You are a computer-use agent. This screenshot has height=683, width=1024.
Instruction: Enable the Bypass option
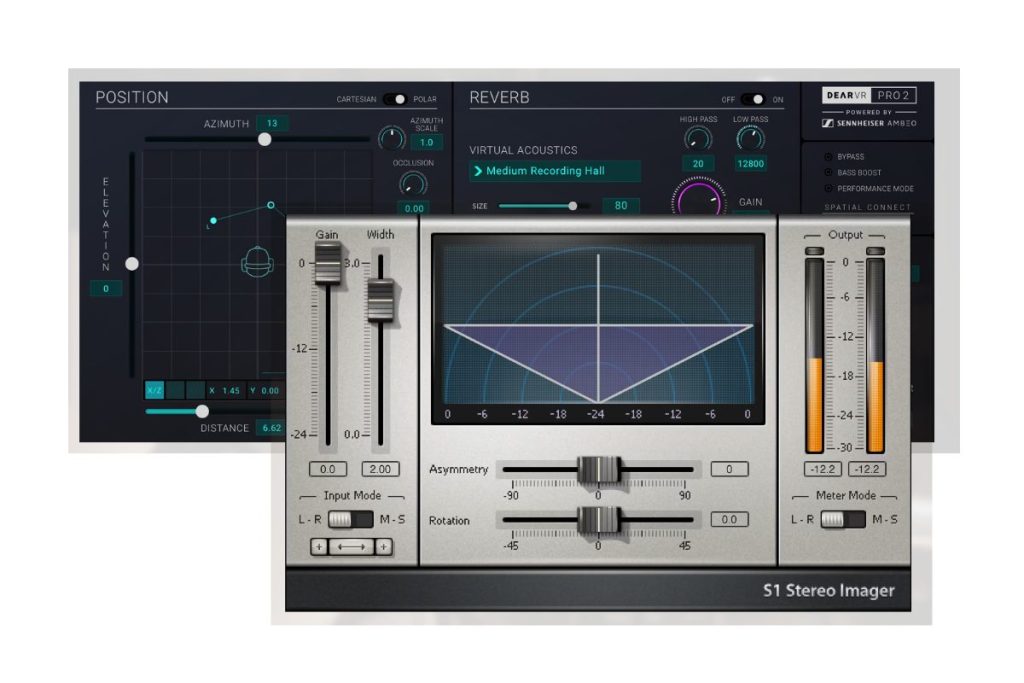(x=828, y=157)
